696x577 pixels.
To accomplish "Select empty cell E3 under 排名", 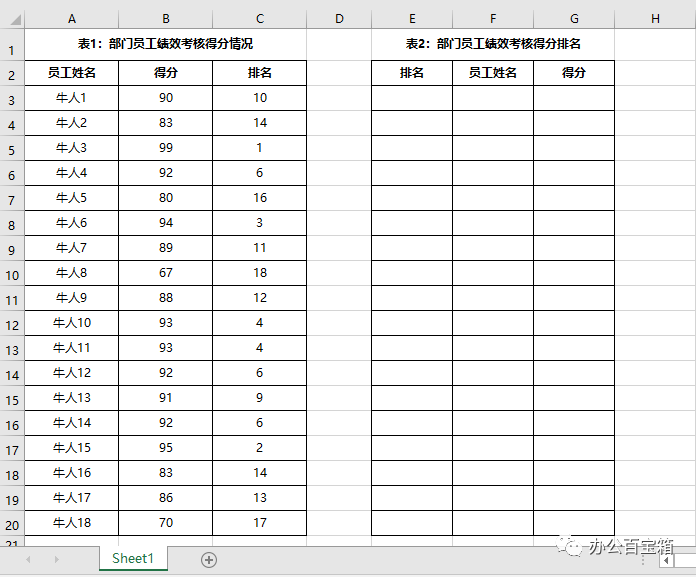I will (x=412, y=98).
